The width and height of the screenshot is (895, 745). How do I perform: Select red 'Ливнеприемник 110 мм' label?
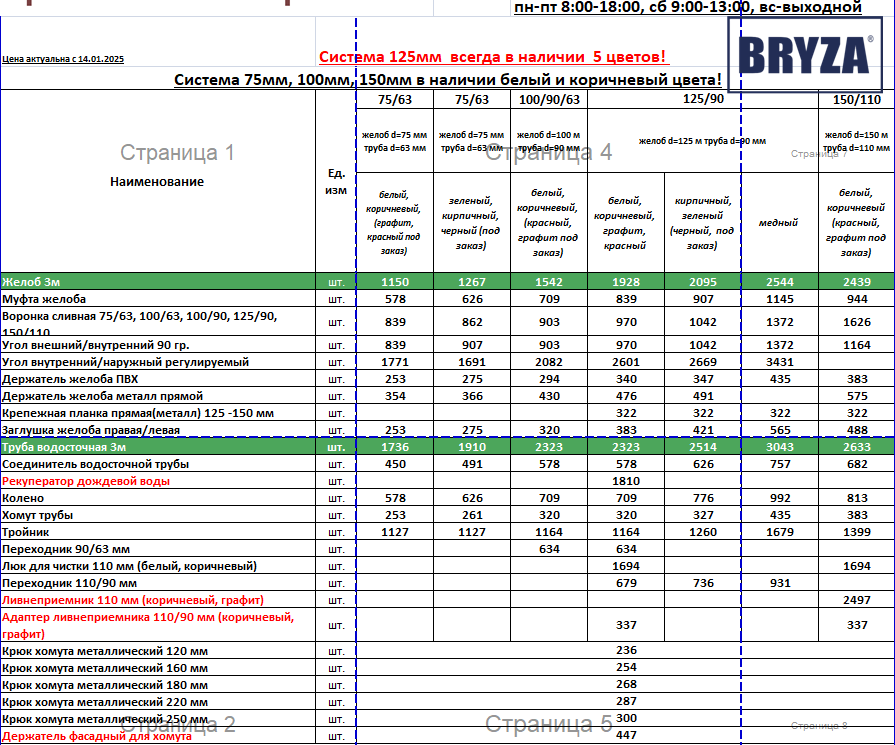(x=133, y=600)
